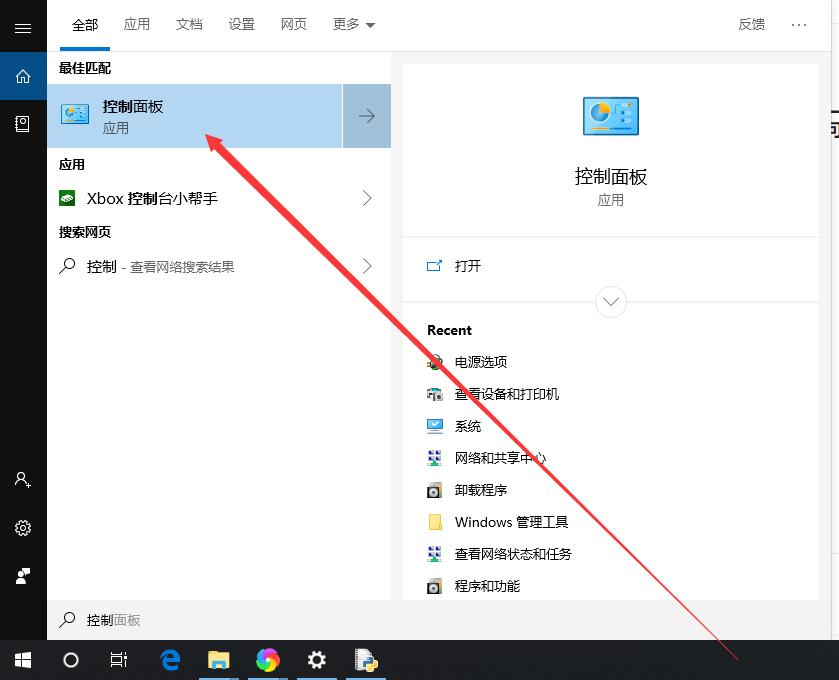Open the hamburger menu in the sidebar

click(x=22, y=27)
